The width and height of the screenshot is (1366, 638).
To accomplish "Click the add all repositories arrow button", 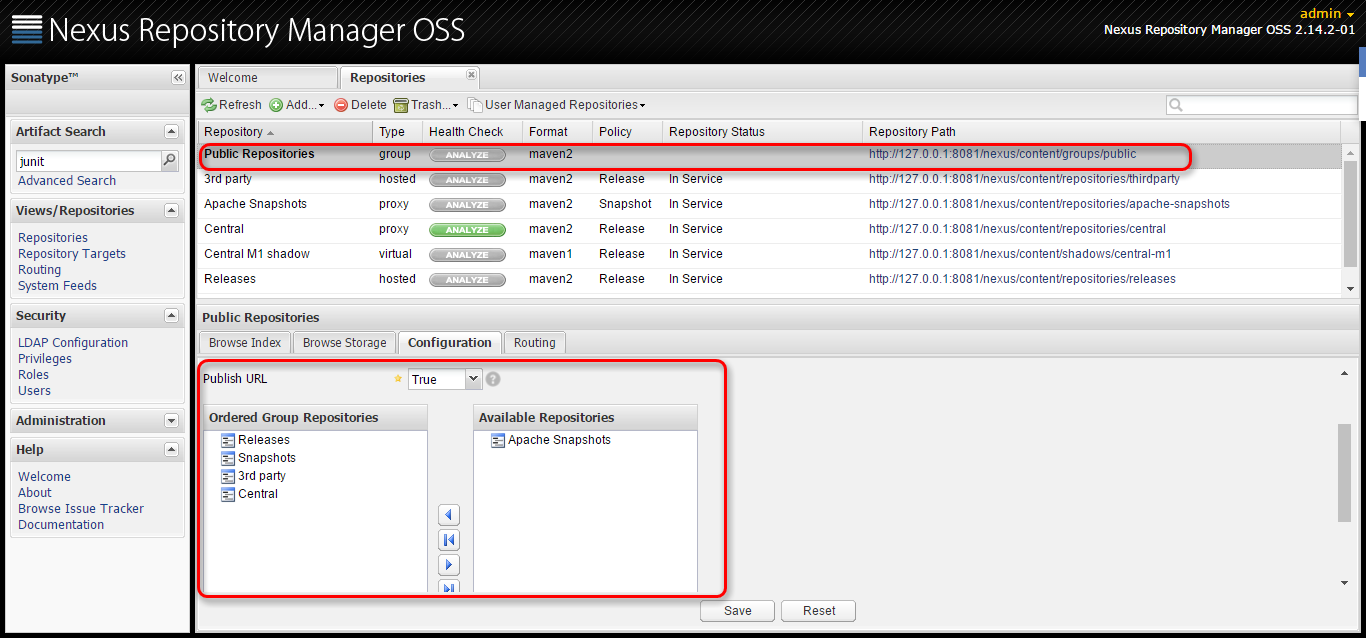I will pos(449,540).
